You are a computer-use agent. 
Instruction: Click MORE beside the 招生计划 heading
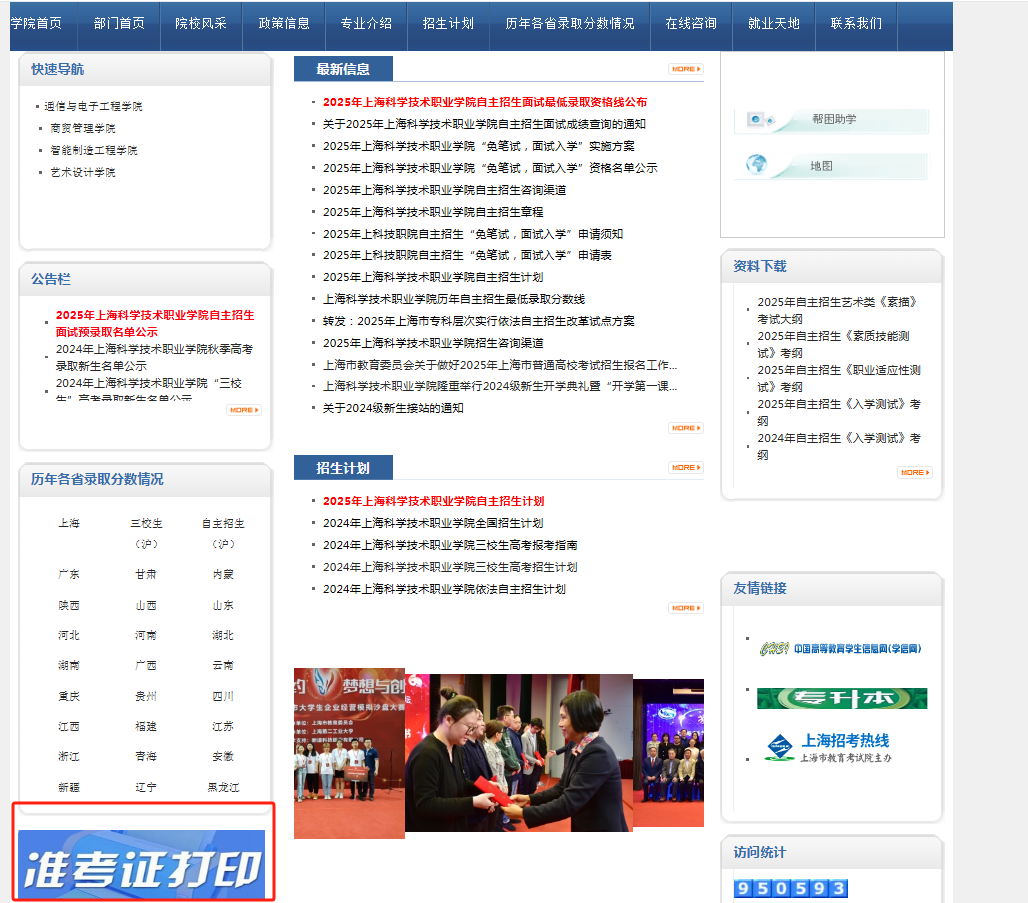(x=685, y=467)
